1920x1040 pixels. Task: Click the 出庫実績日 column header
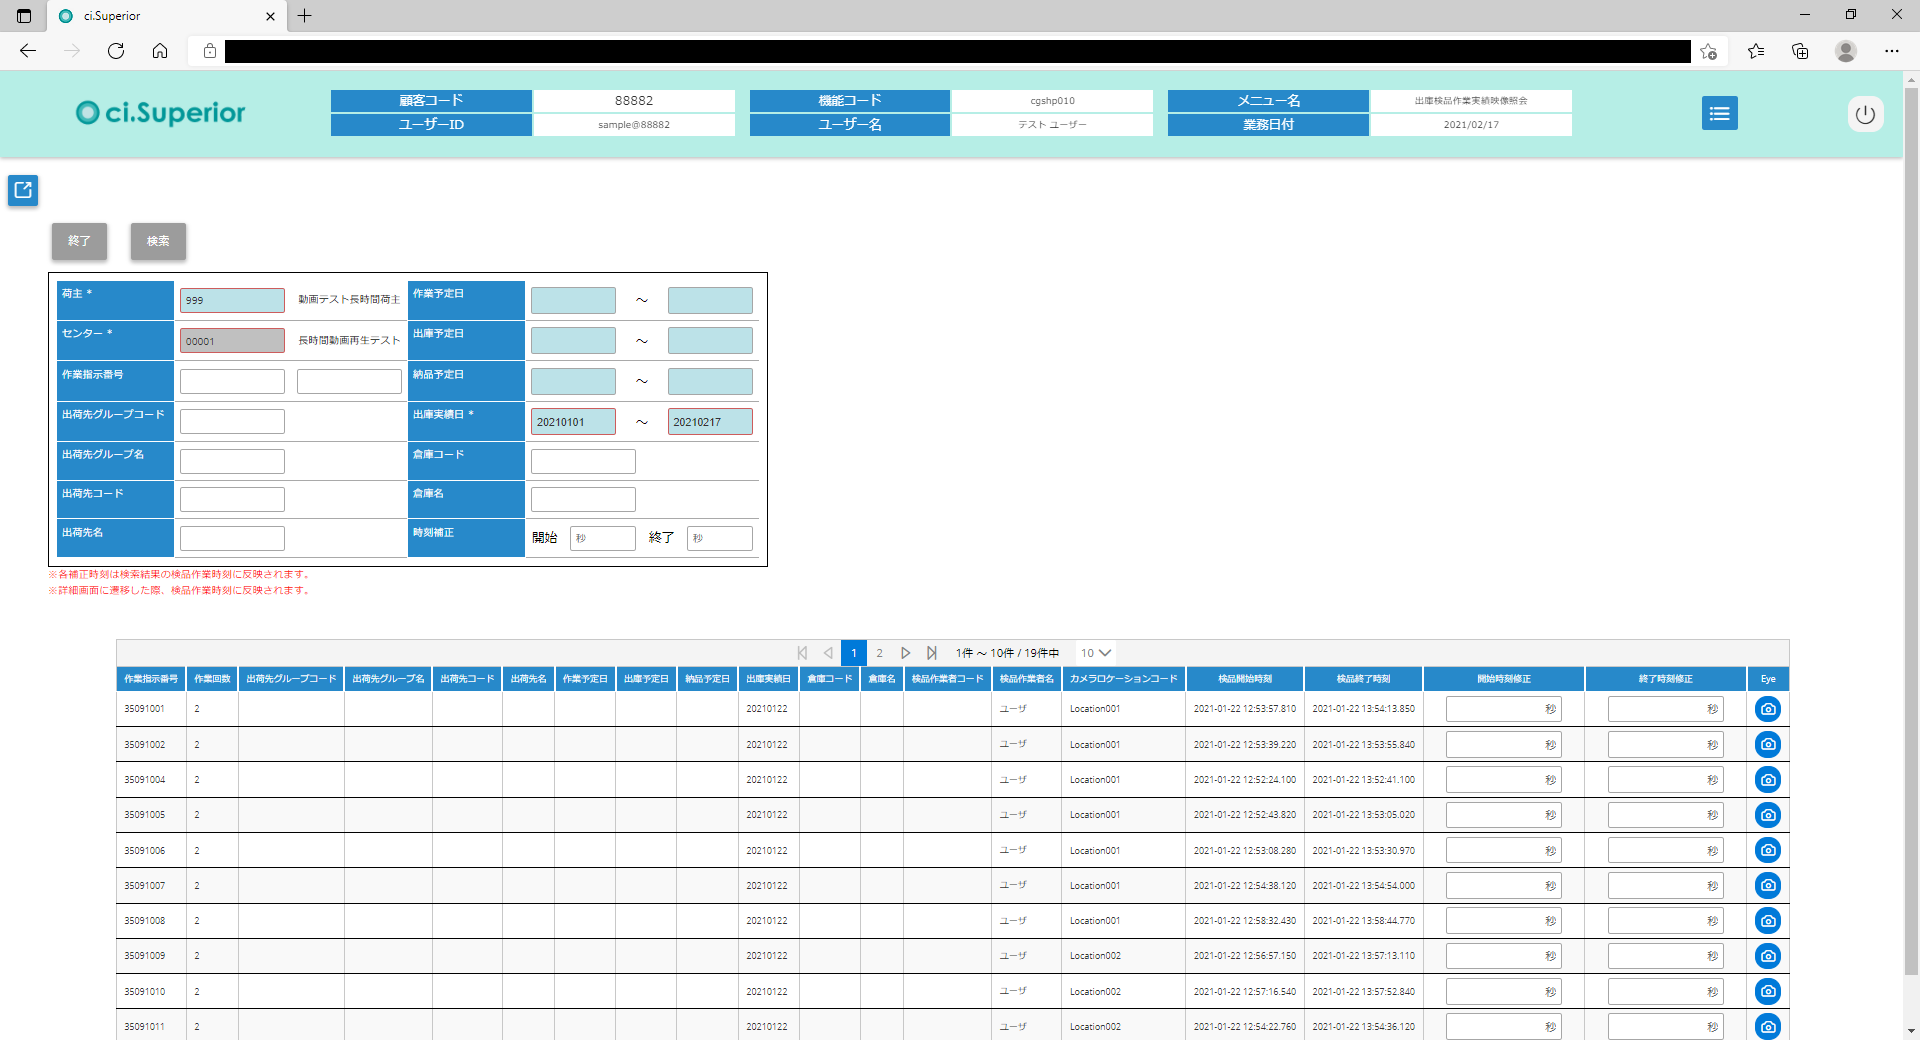tap(768, 679)
